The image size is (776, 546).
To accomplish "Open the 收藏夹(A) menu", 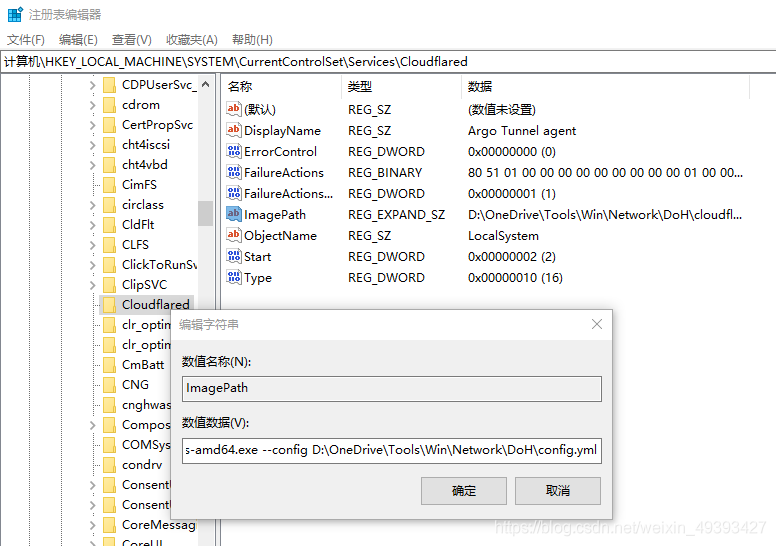I will click(x=192, y=40).
